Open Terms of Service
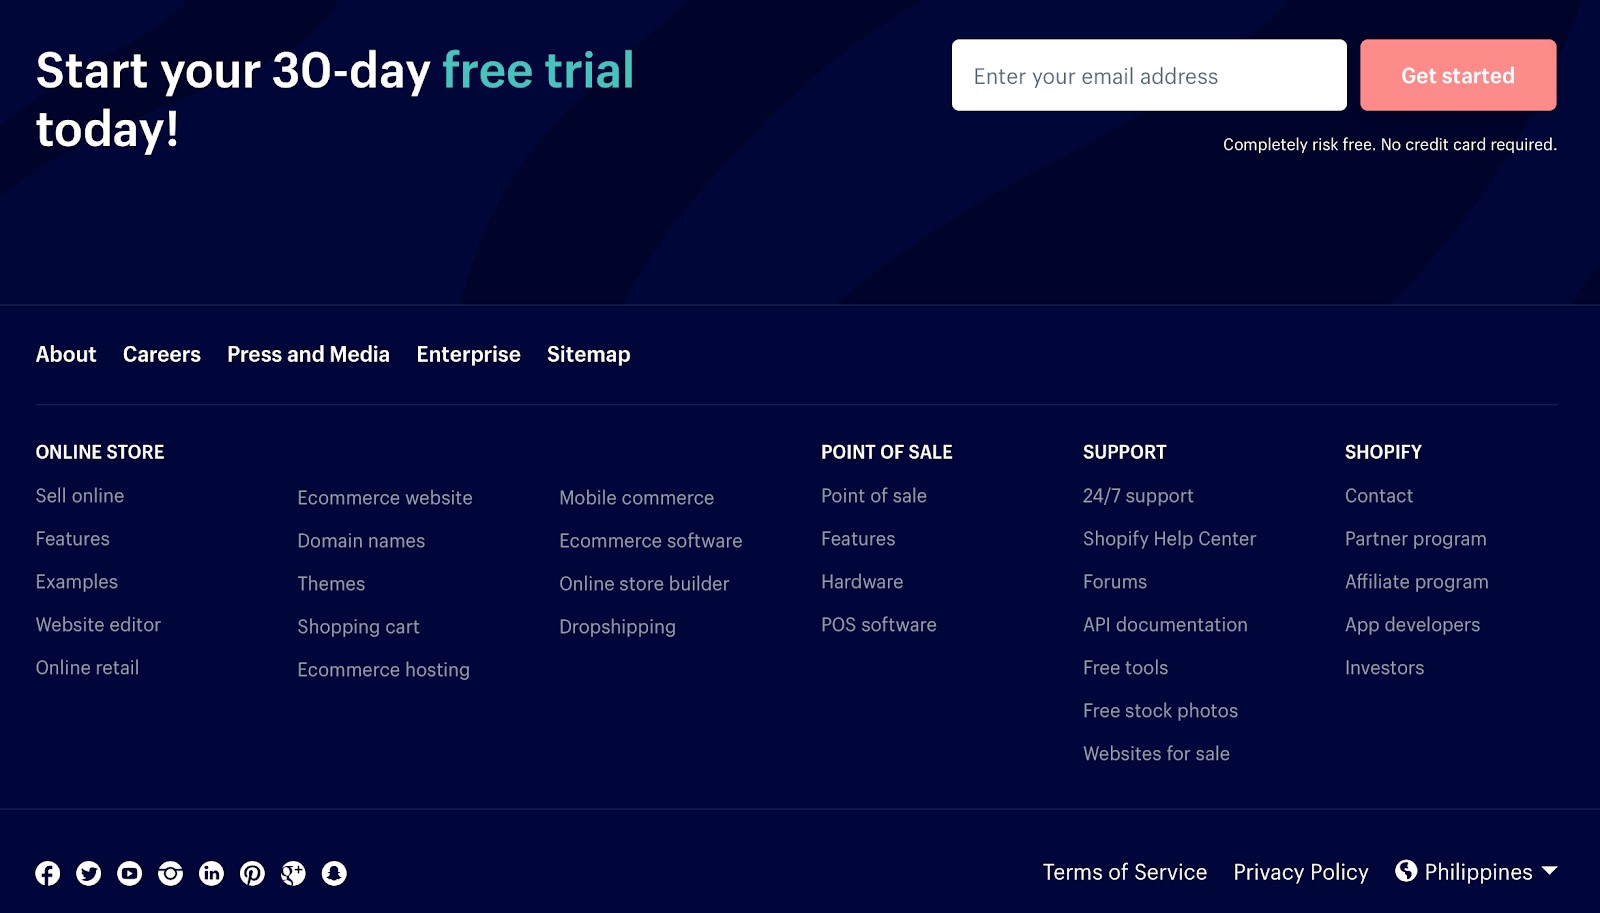 (x=1125, y=872)
